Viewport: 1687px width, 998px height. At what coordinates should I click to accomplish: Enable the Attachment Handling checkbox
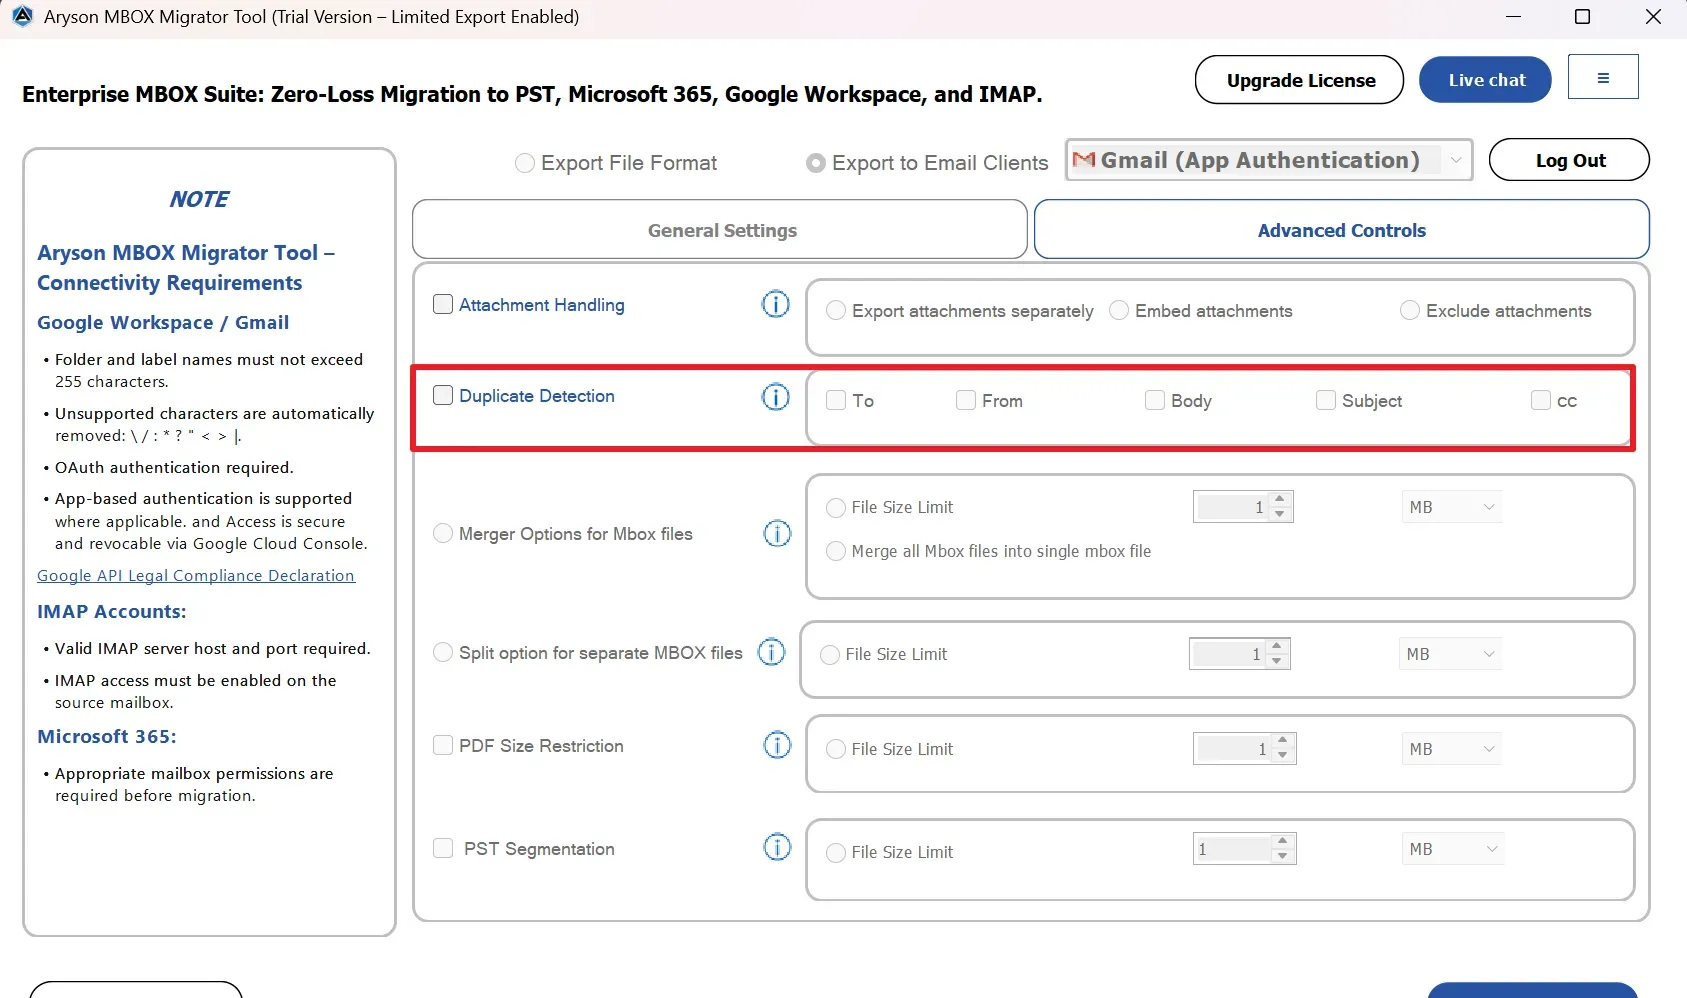point(443,304)
